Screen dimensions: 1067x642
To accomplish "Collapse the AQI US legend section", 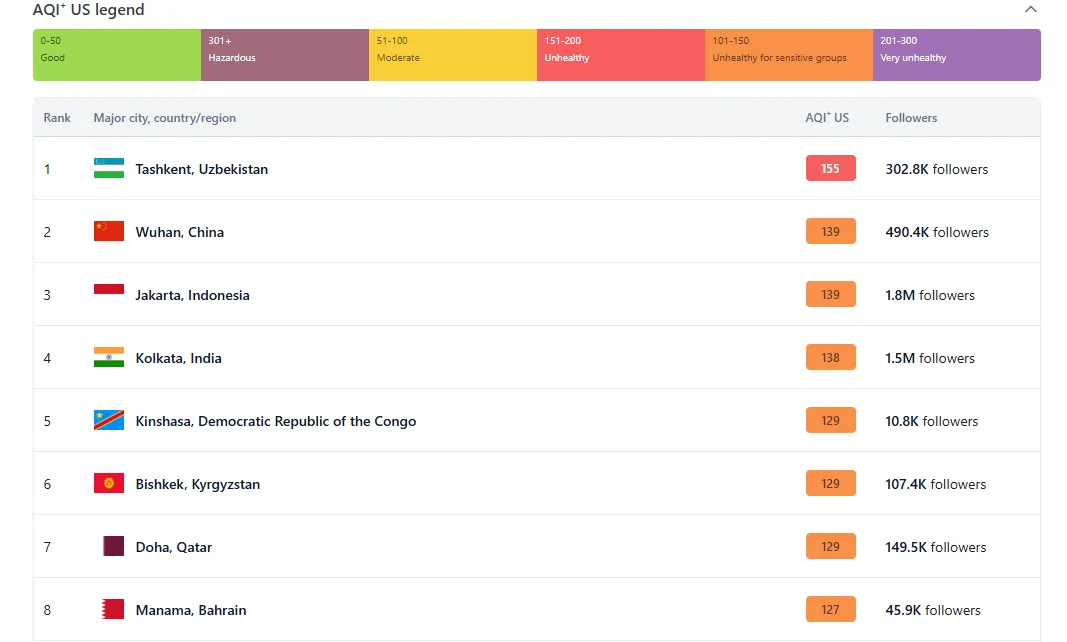I will (1031, 10).
